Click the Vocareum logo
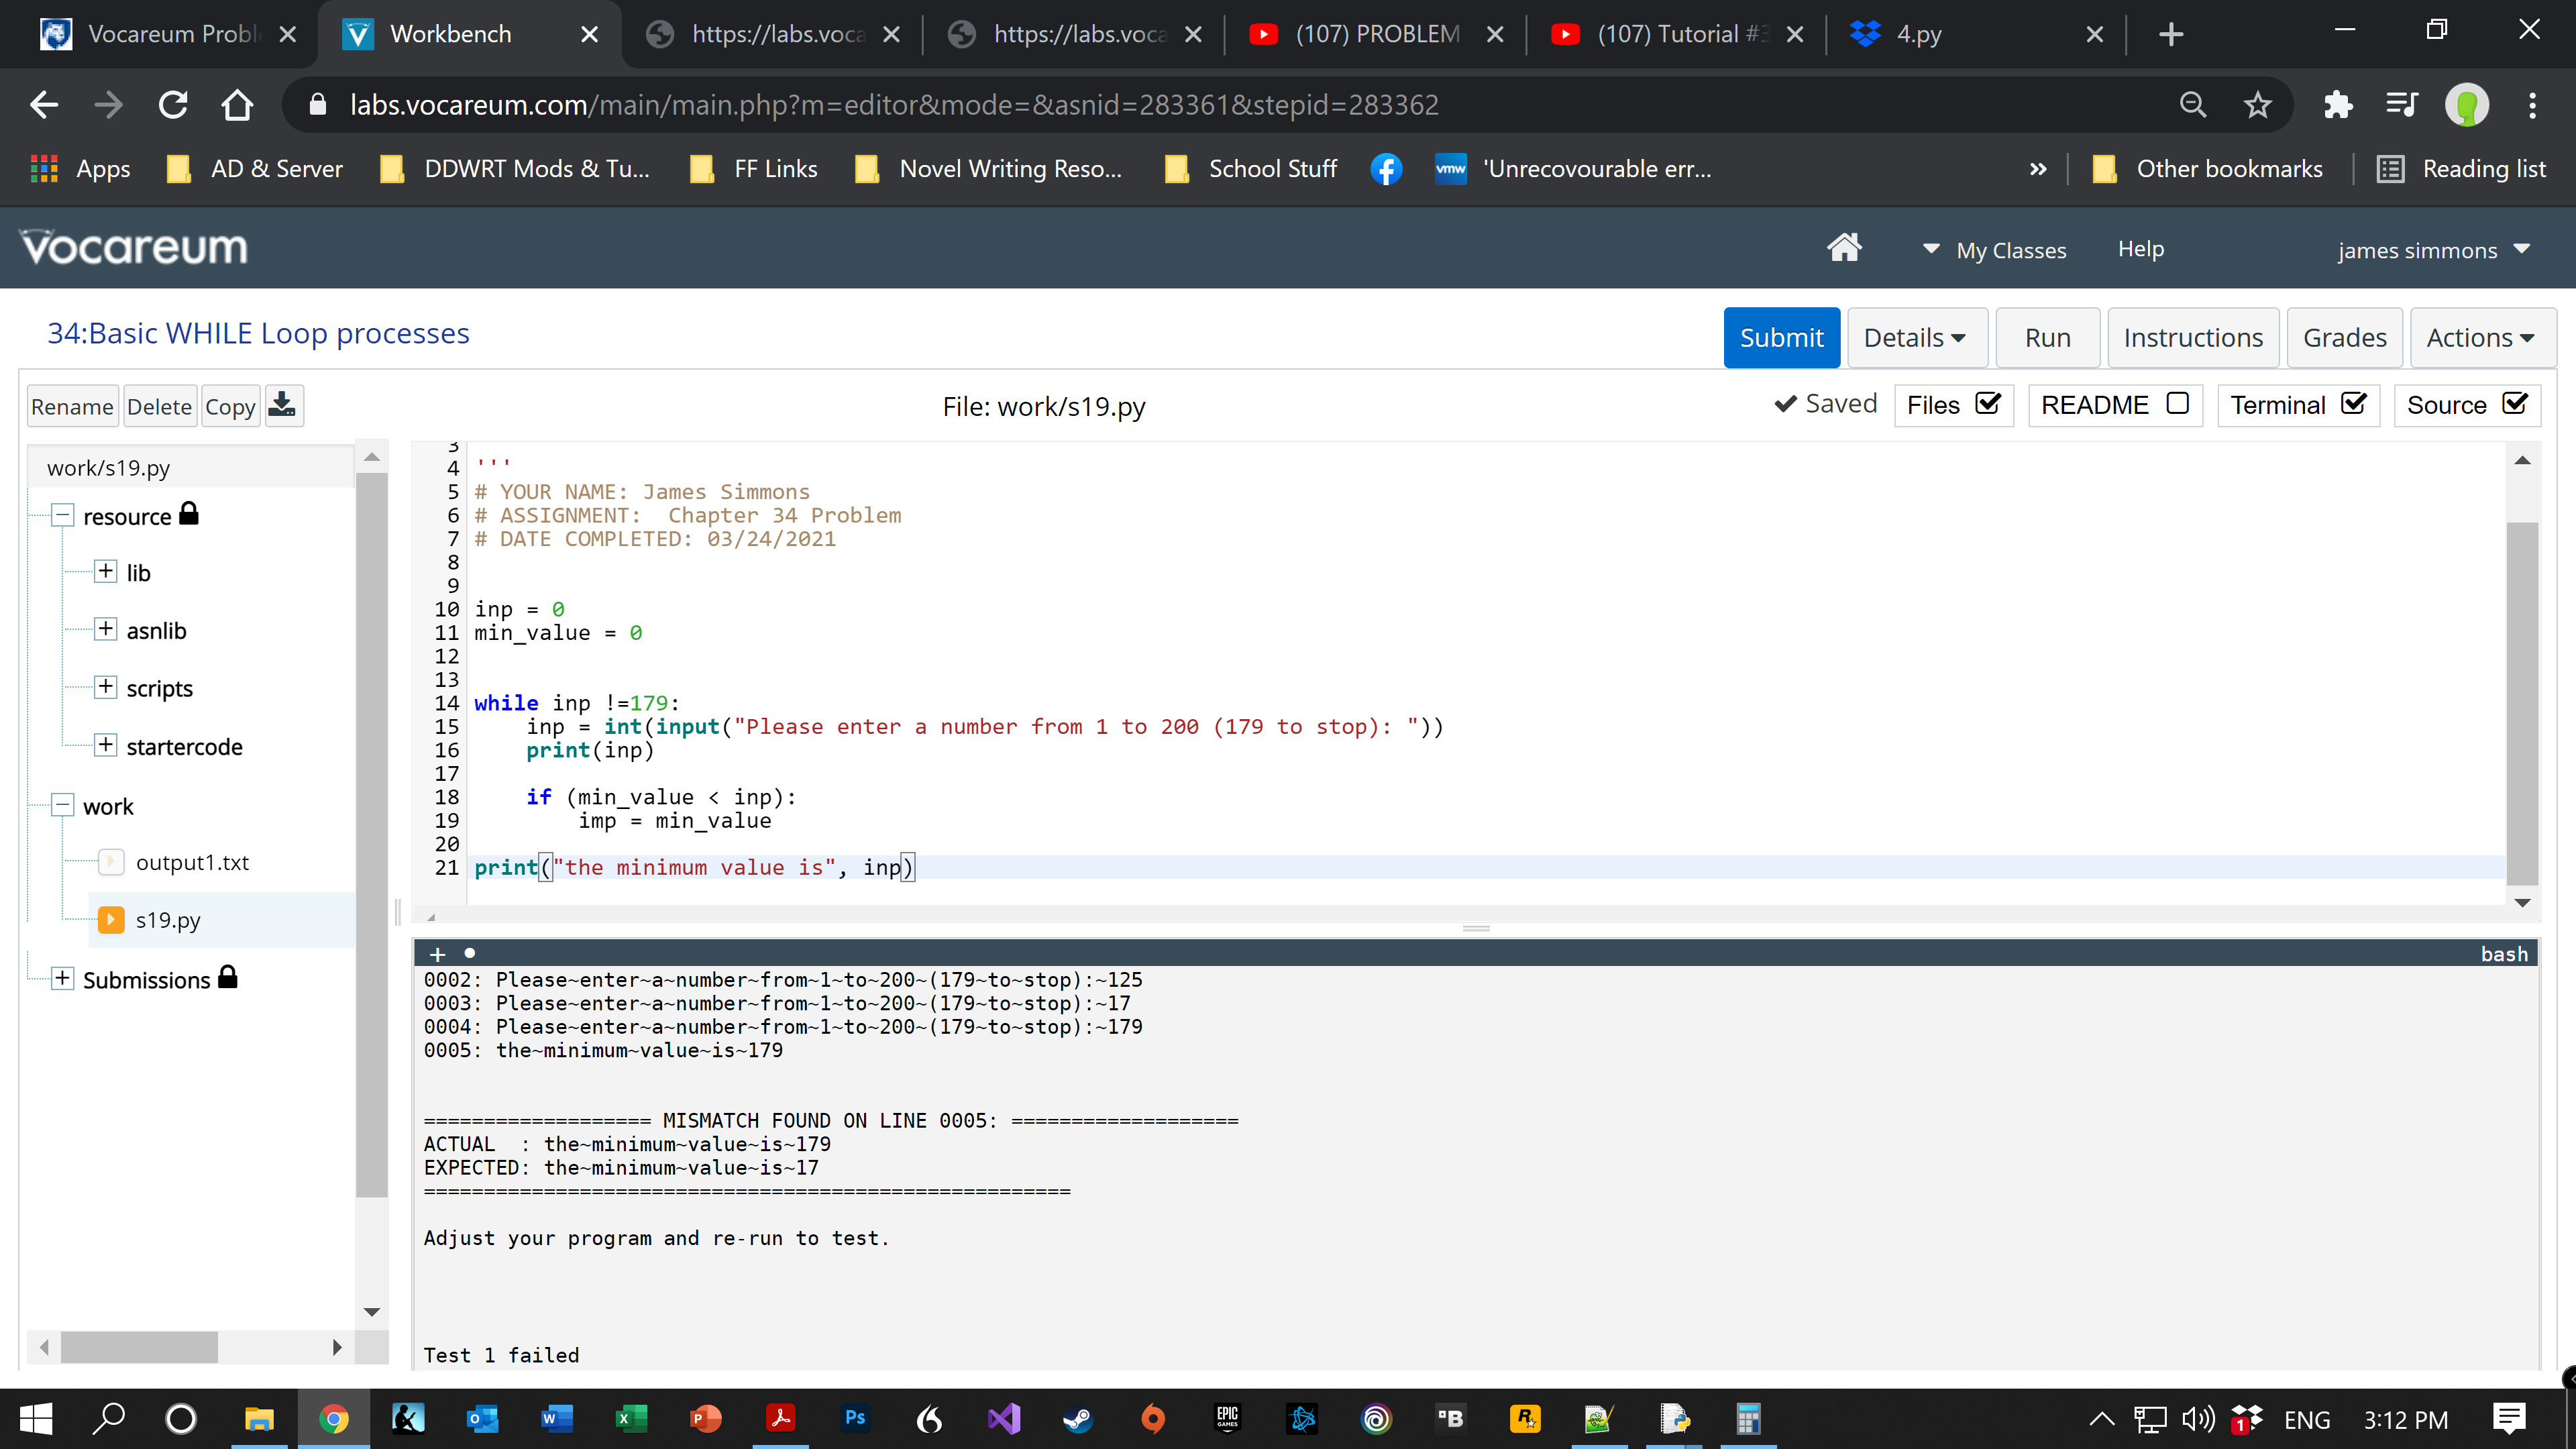 pyautogui.click(x=135, y=248)
